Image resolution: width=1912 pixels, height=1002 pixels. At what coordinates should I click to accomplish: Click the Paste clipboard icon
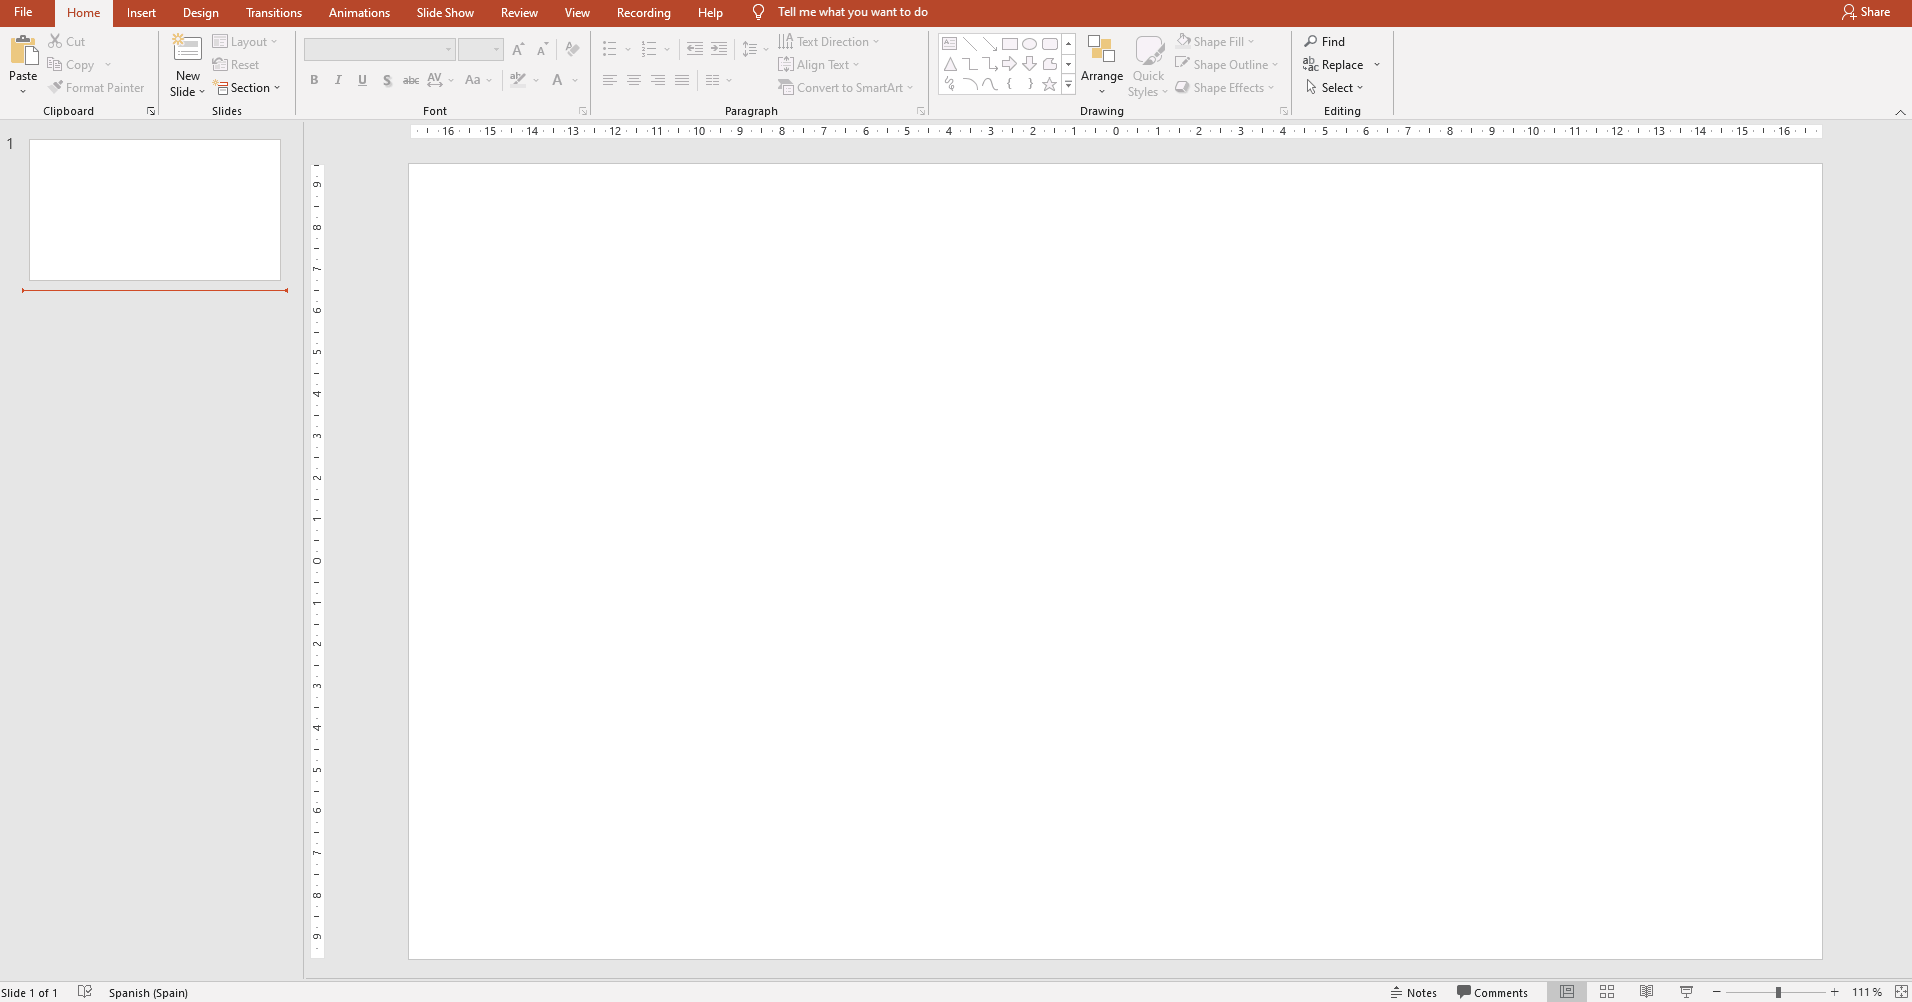tap(23, 50)
